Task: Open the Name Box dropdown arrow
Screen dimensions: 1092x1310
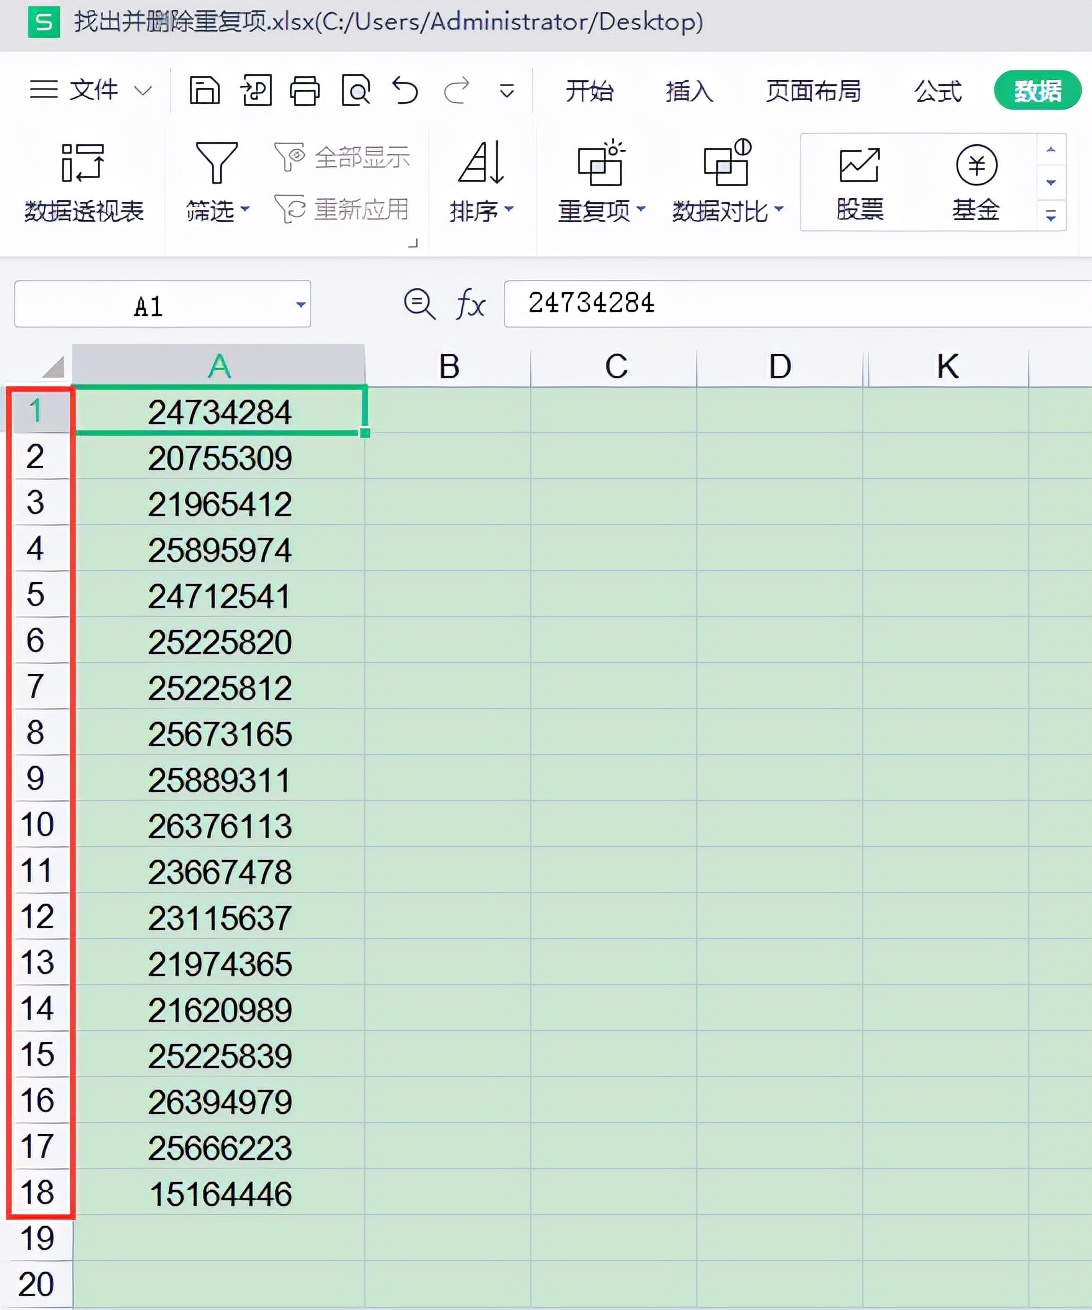Action: pyautogui.click(x=300, y=305)
